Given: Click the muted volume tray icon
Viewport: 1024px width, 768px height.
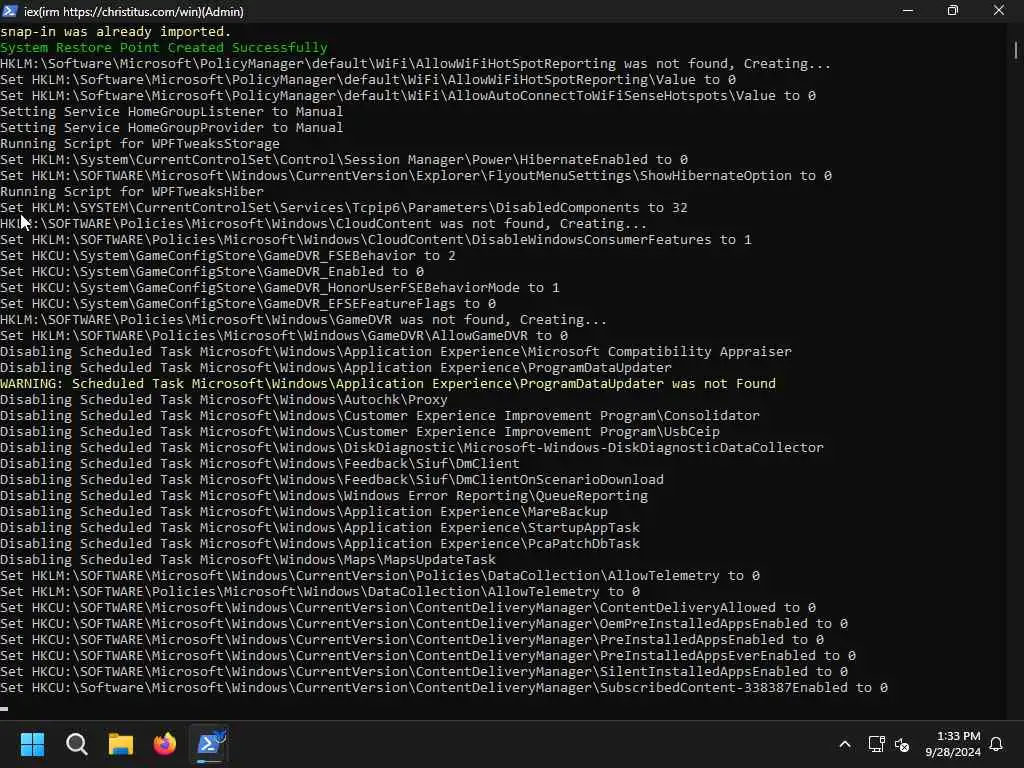Looking at the screenshot, I should [902, 744].
